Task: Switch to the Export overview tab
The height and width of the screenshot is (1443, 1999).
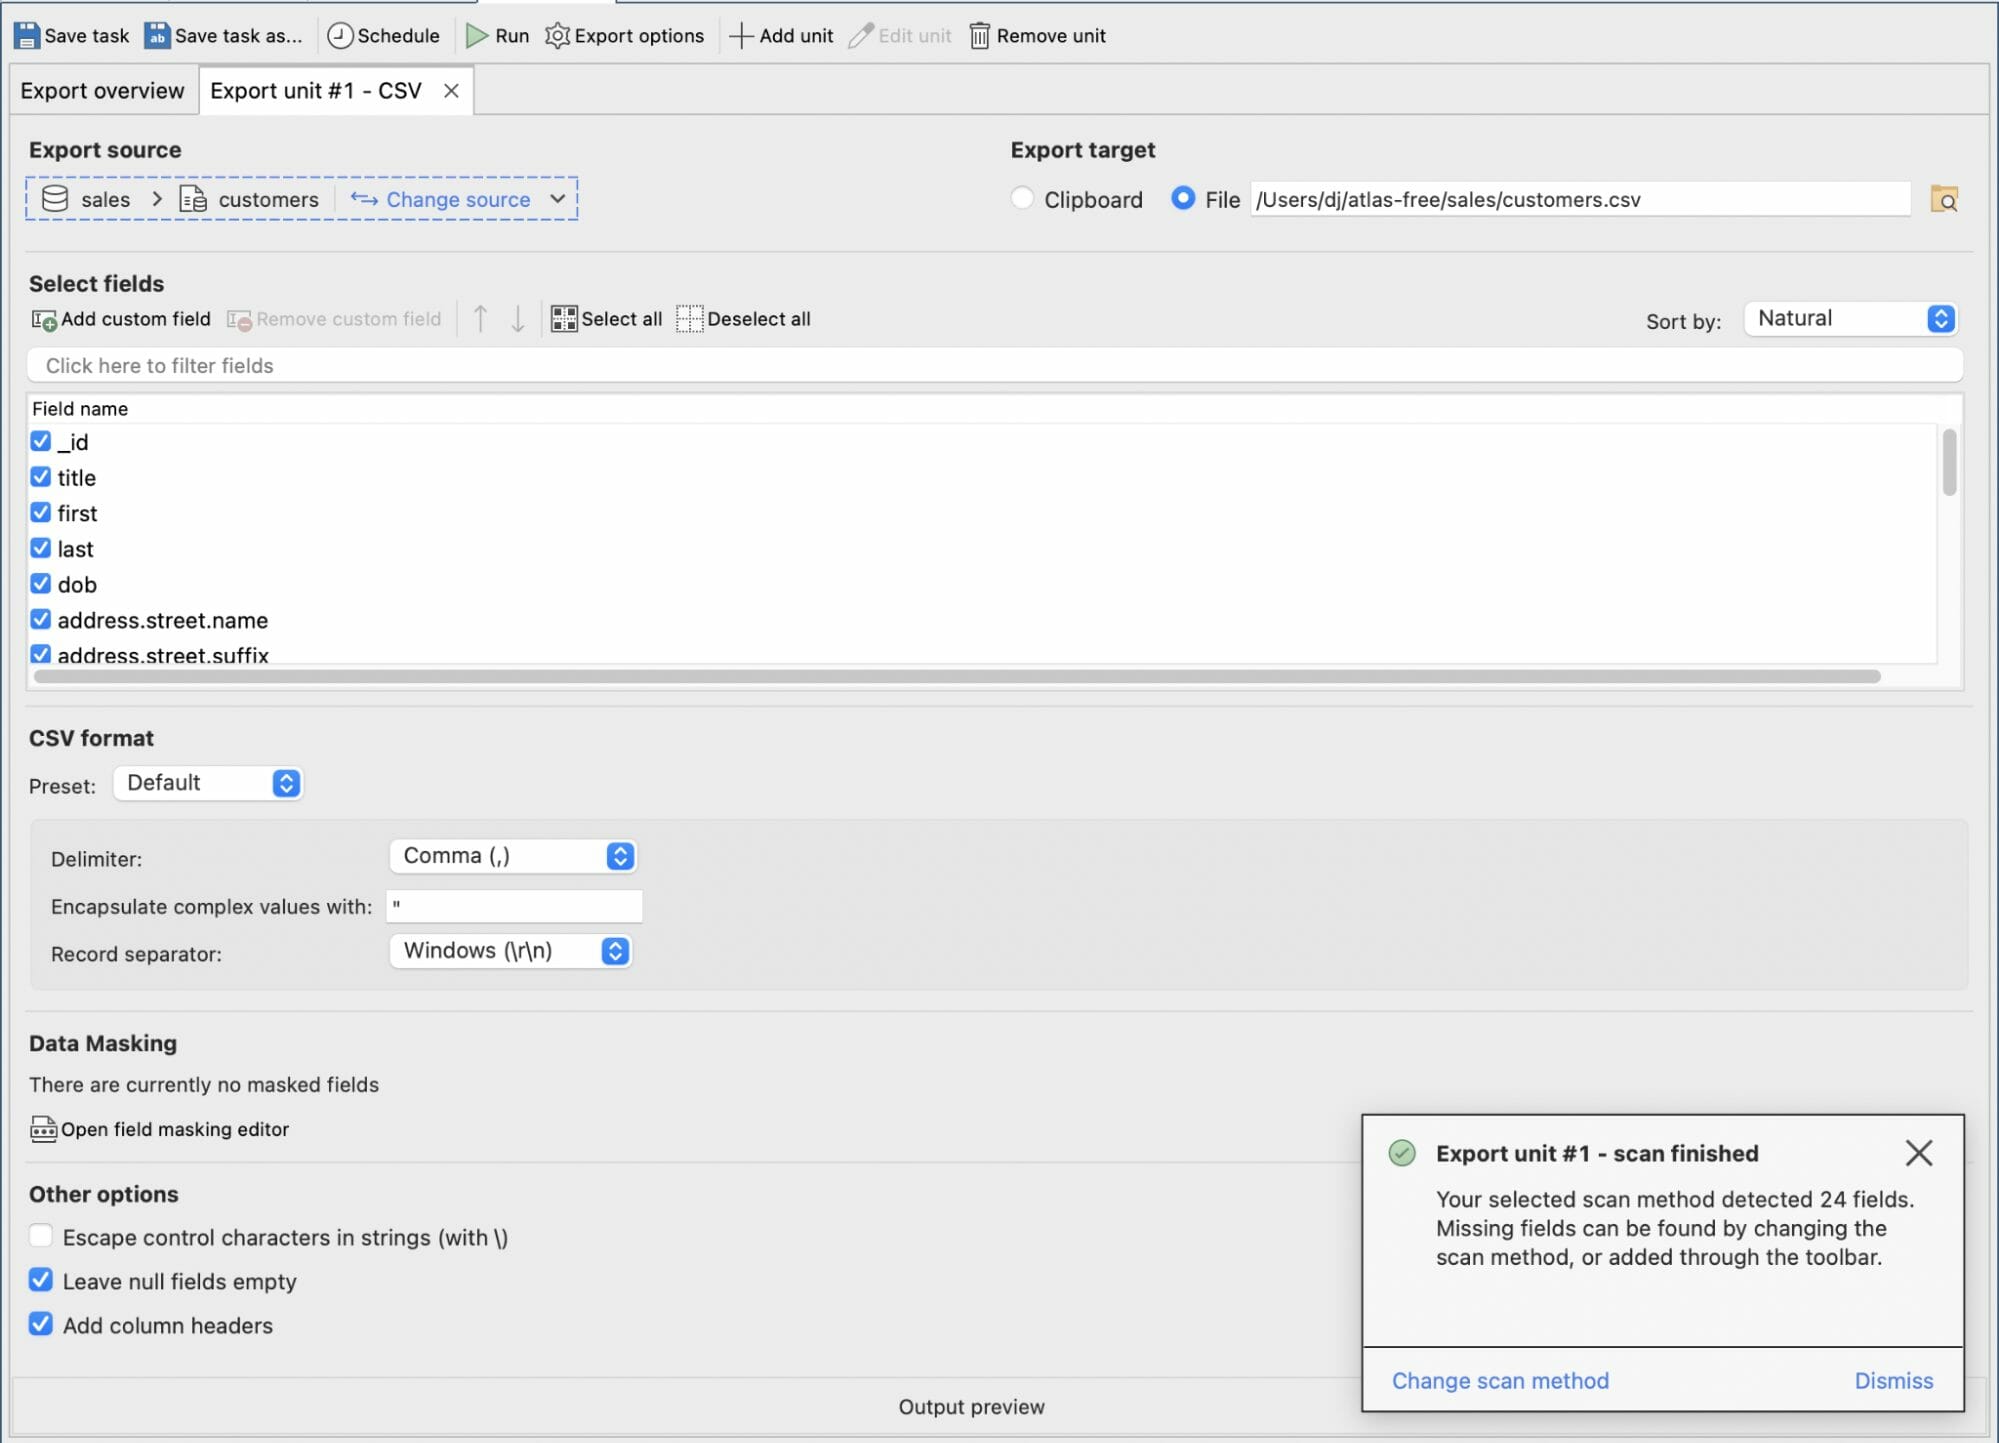Action: (x=102, y=90)
